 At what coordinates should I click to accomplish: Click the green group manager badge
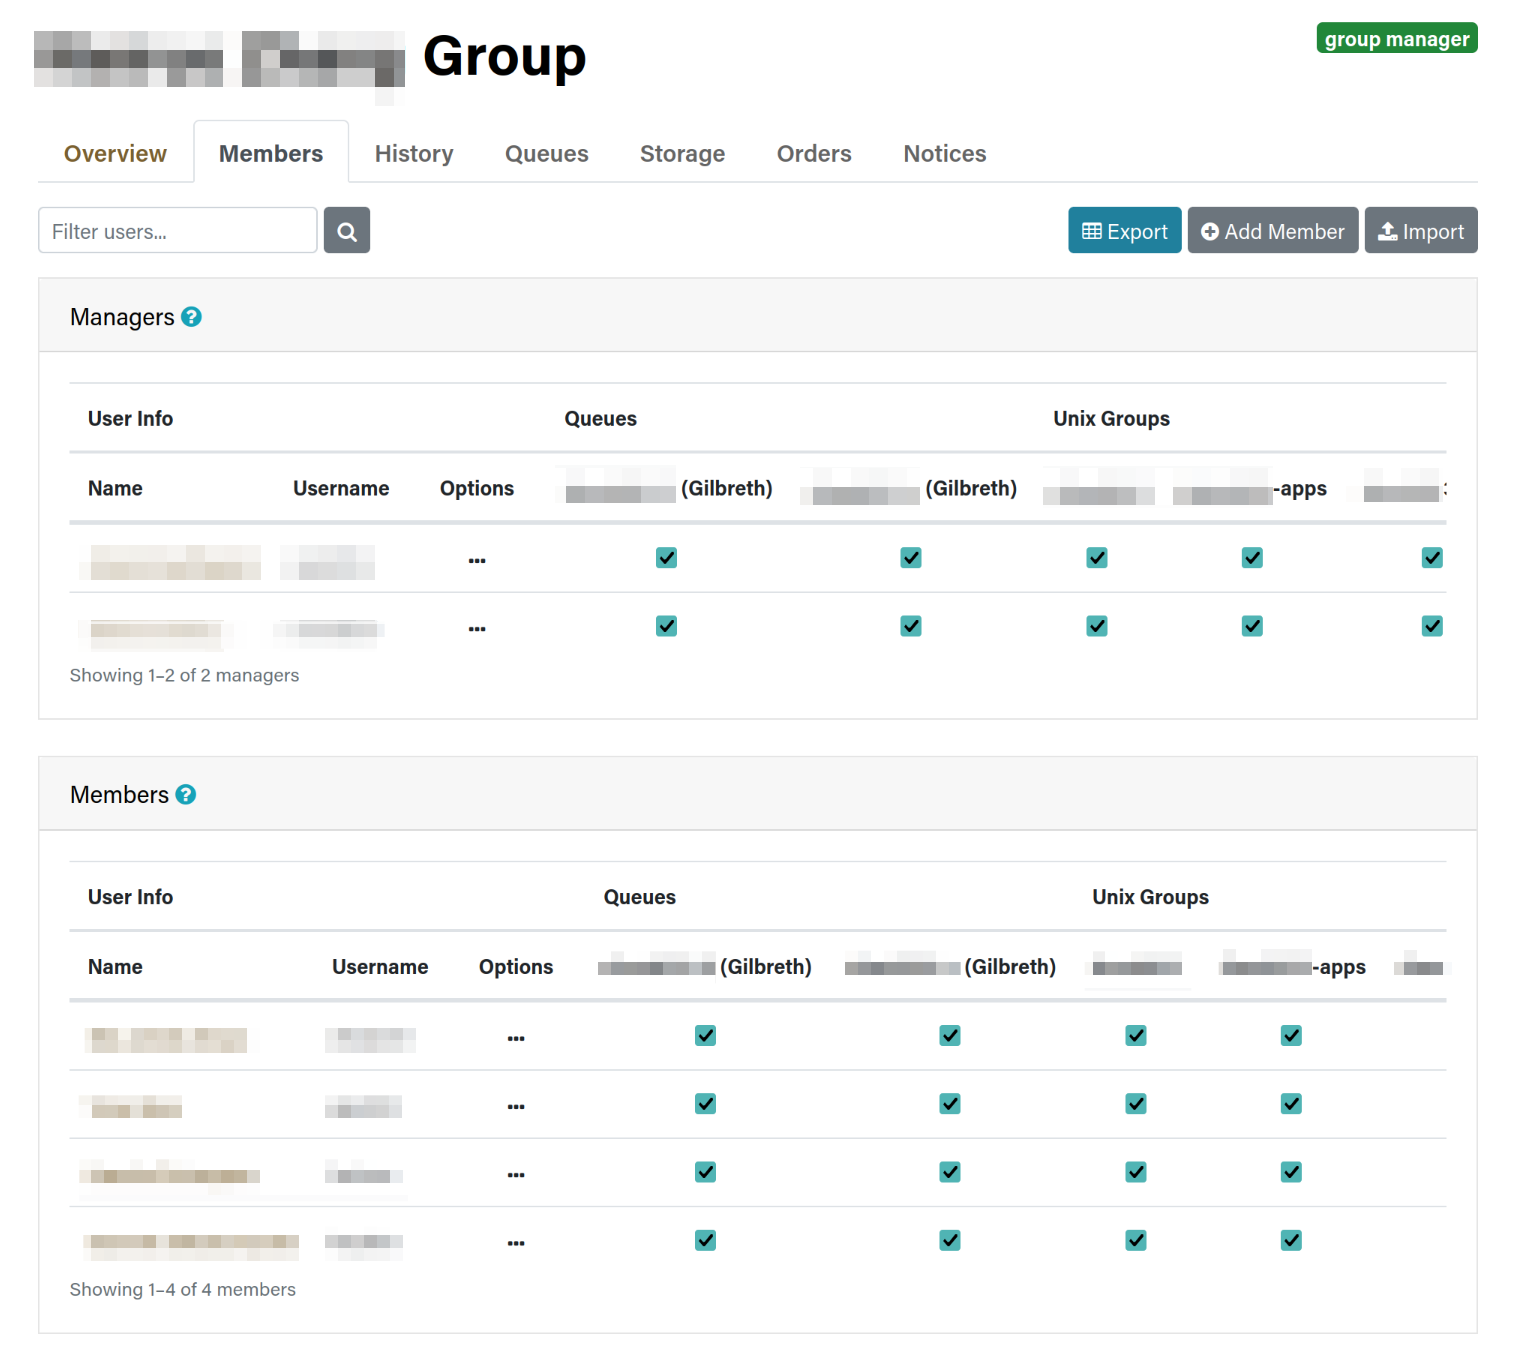click(1397, 38)
